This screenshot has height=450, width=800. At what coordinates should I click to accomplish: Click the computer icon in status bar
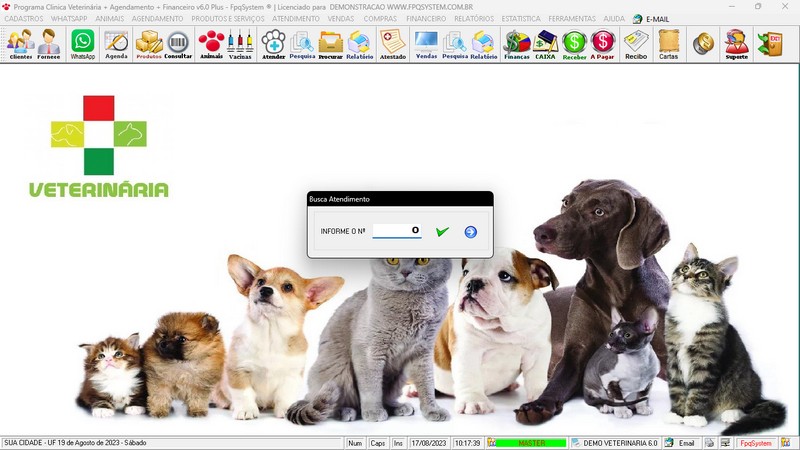coord(725,443)
